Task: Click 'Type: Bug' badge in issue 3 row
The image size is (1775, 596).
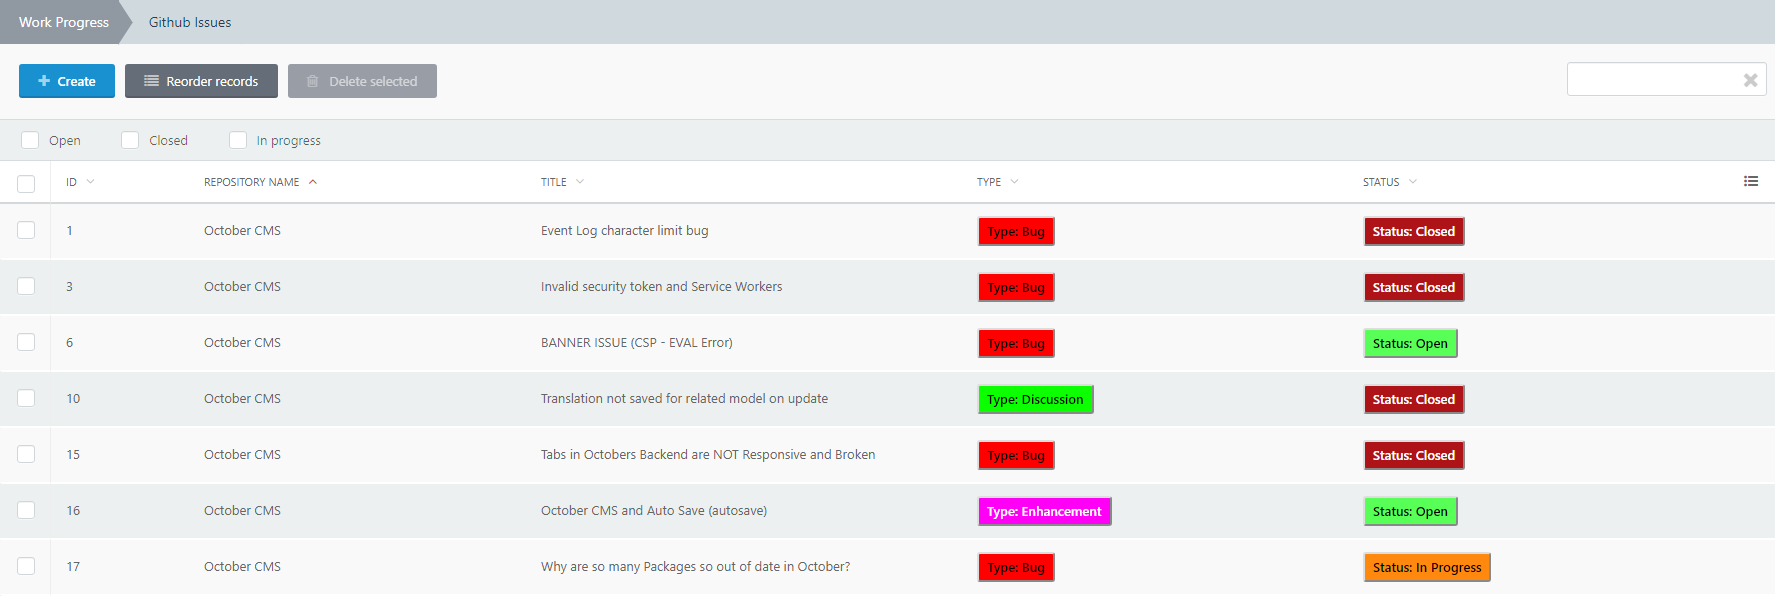Action: click(1016, 287)
